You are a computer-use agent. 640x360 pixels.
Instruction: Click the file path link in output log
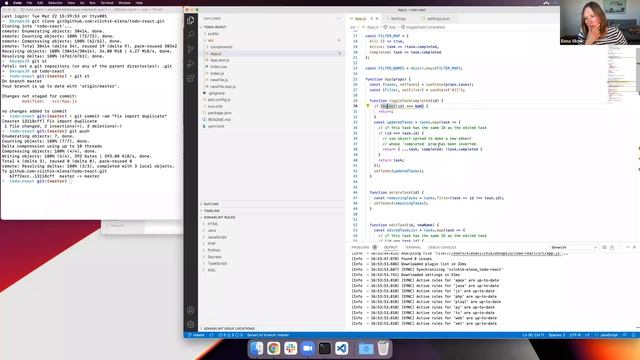coord(506,253)
